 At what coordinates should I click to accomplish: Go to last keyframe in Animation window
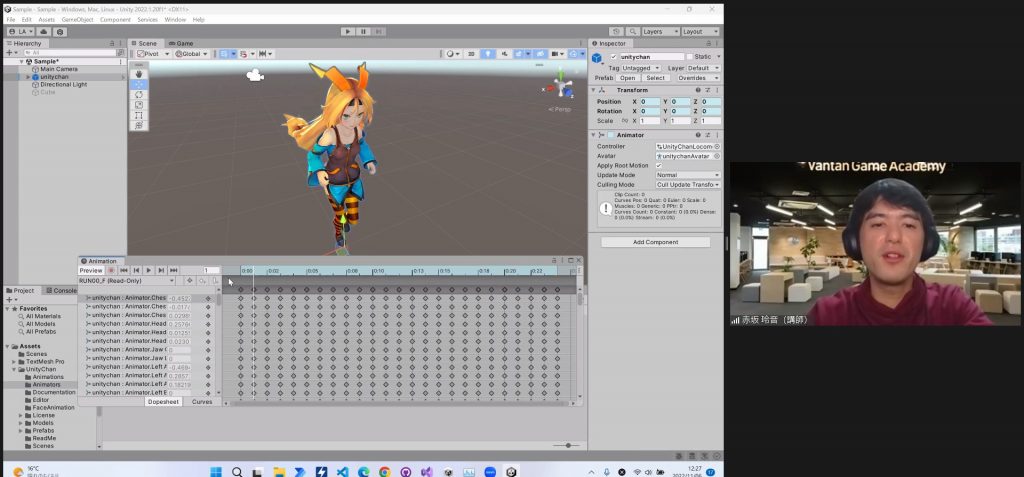point(174,270)
